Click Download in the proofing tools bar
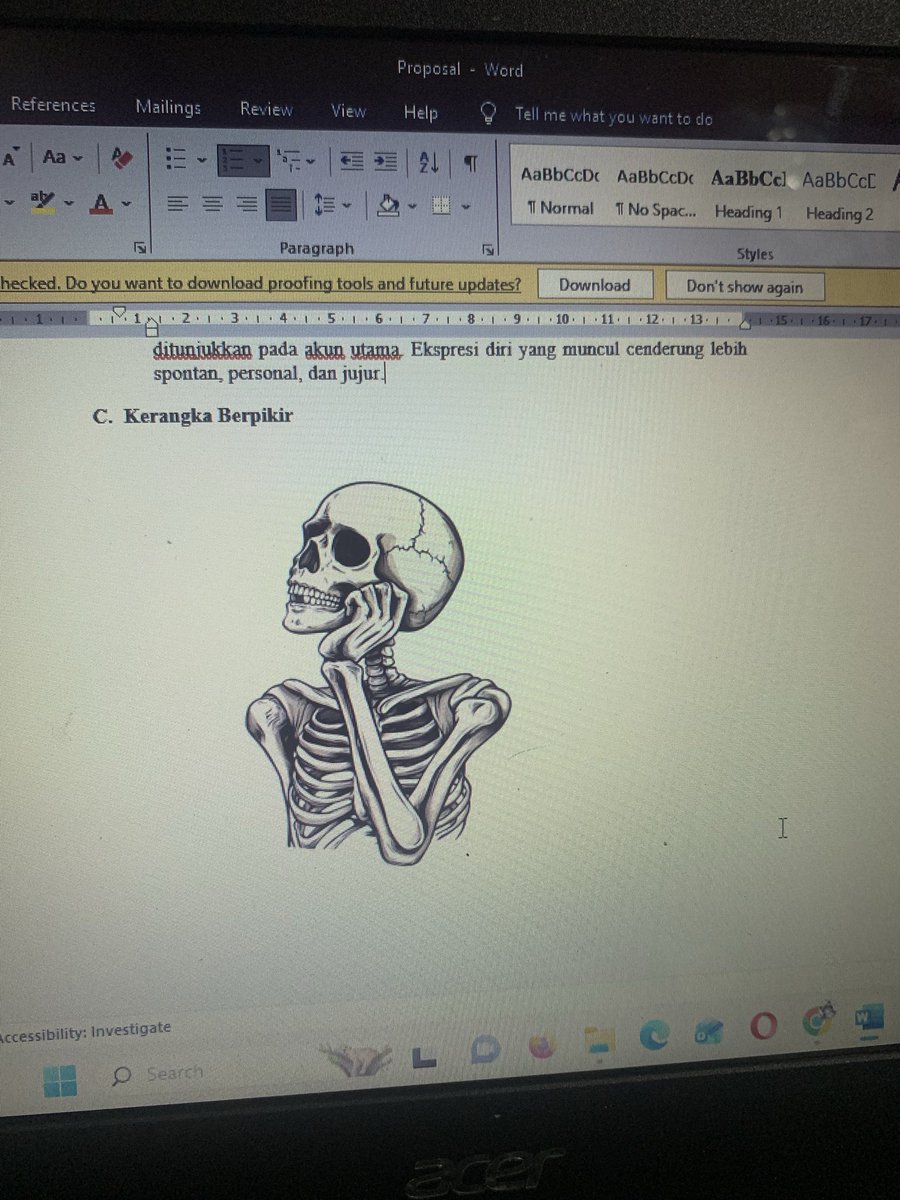Image resolution: width=900 pixels, height=1200 pixels. 595,285
